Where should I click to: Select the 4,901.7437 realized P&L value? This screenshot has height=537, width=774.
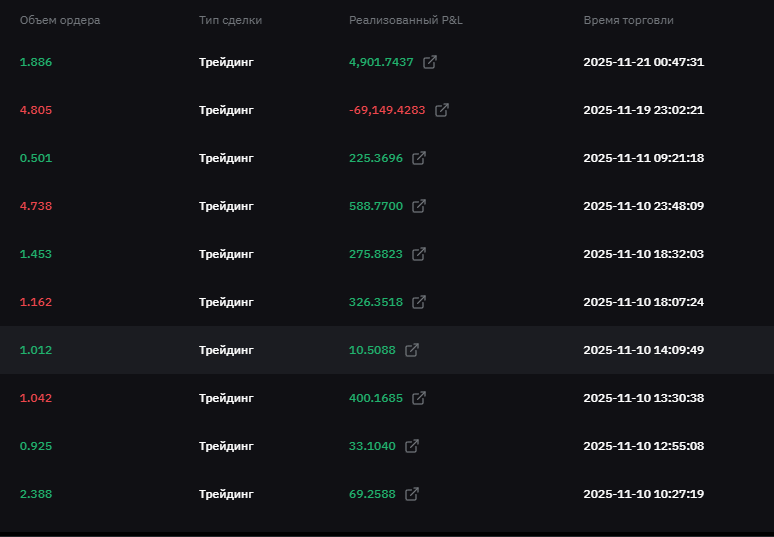pos(381,62)
